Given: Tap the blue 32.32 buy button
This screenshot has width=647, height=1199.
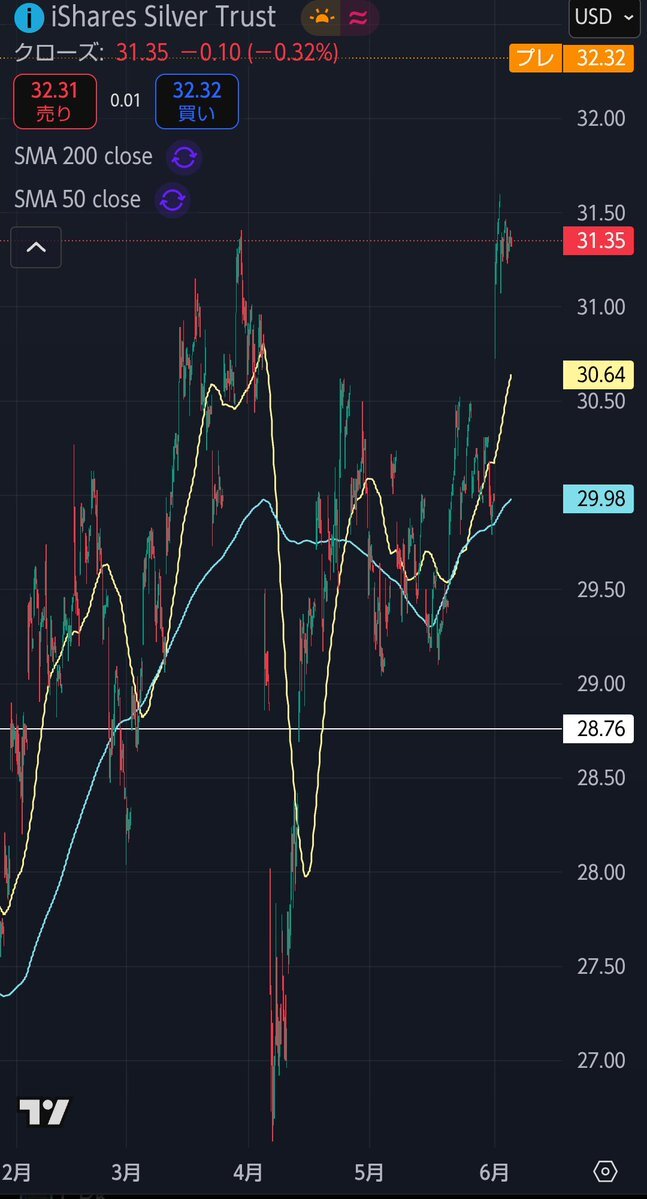Looking at the screenshot, I should click(197, 101).
